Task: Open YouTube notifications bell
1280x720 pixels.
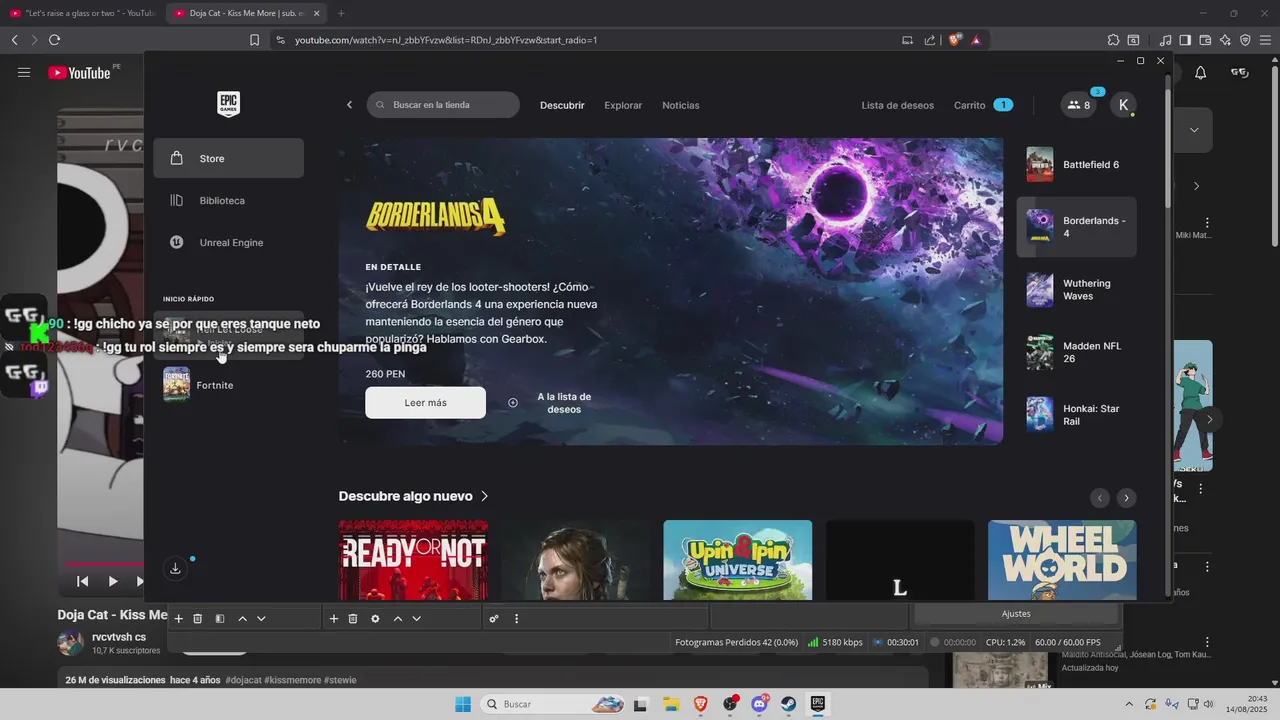Action: (1201, 73)
